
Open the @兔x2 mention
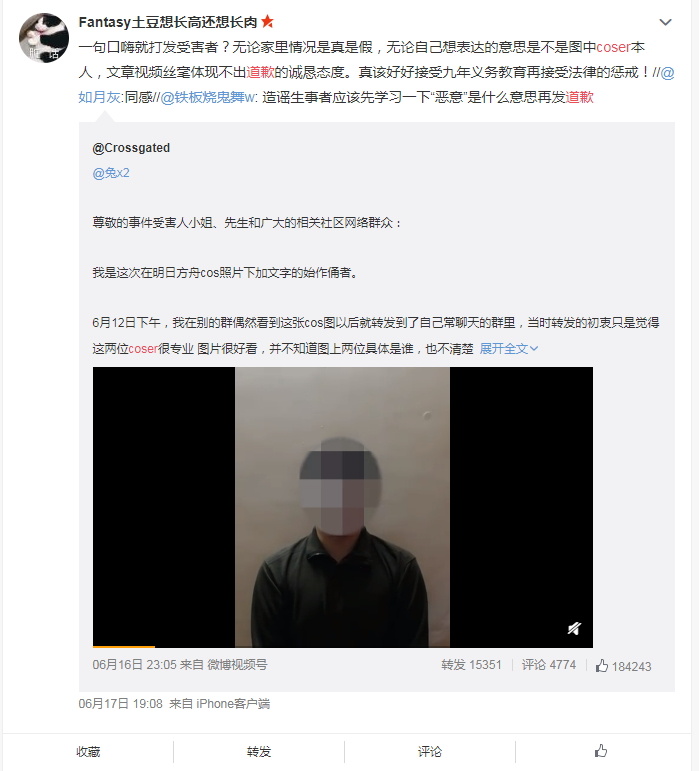(x=111, y=173)
